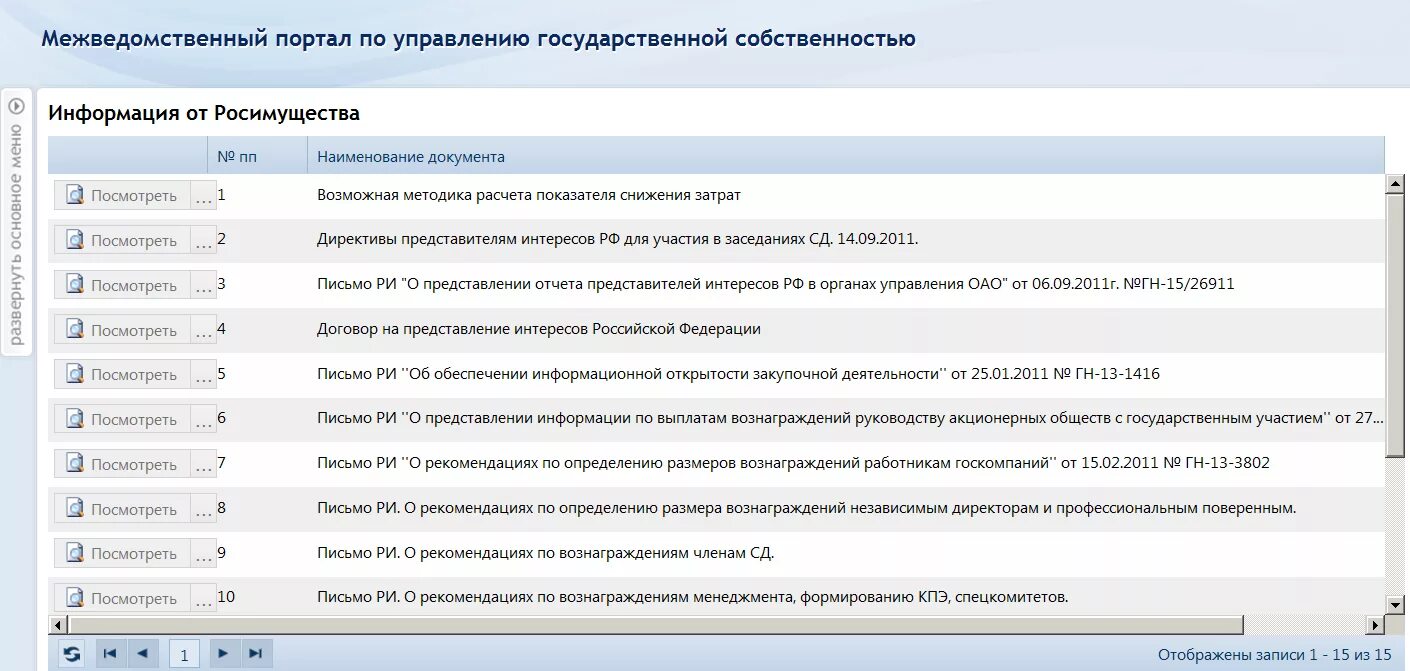Click row number 10 cell
This screenshot has height=671, width=1410.
point(226,597)
